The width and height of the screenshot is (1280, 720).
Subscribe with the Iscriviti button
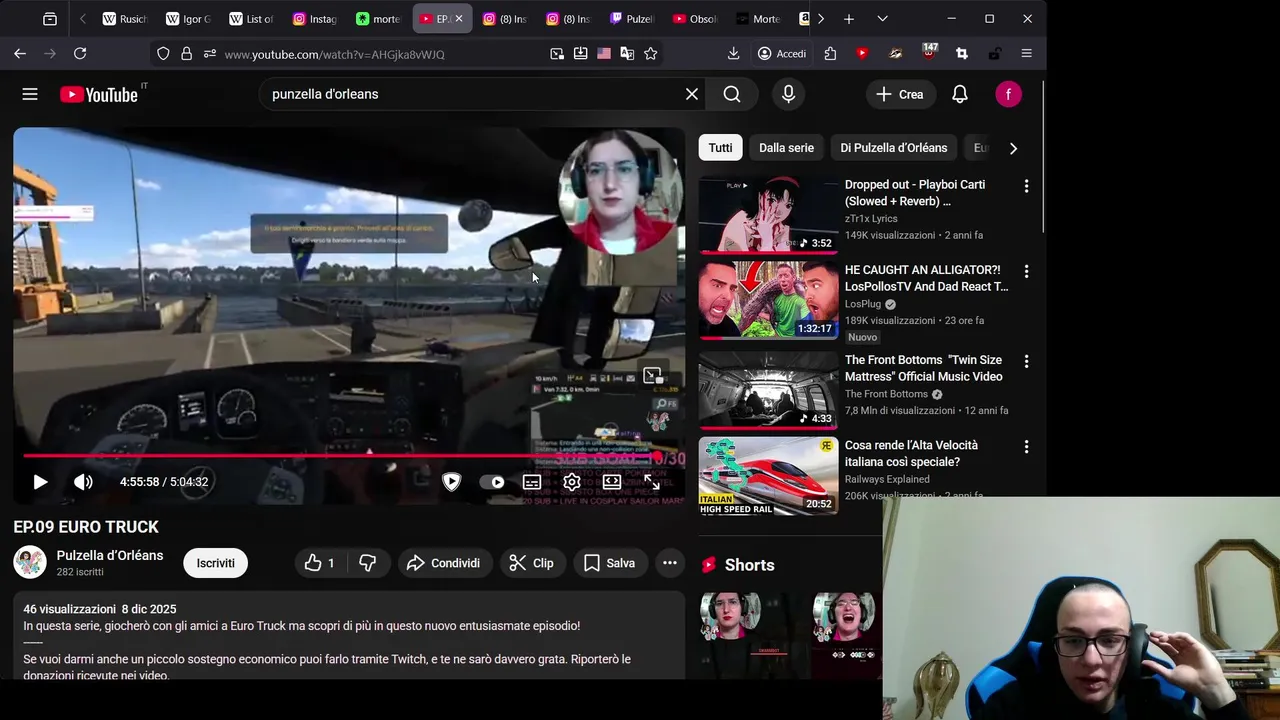point(215,563)
